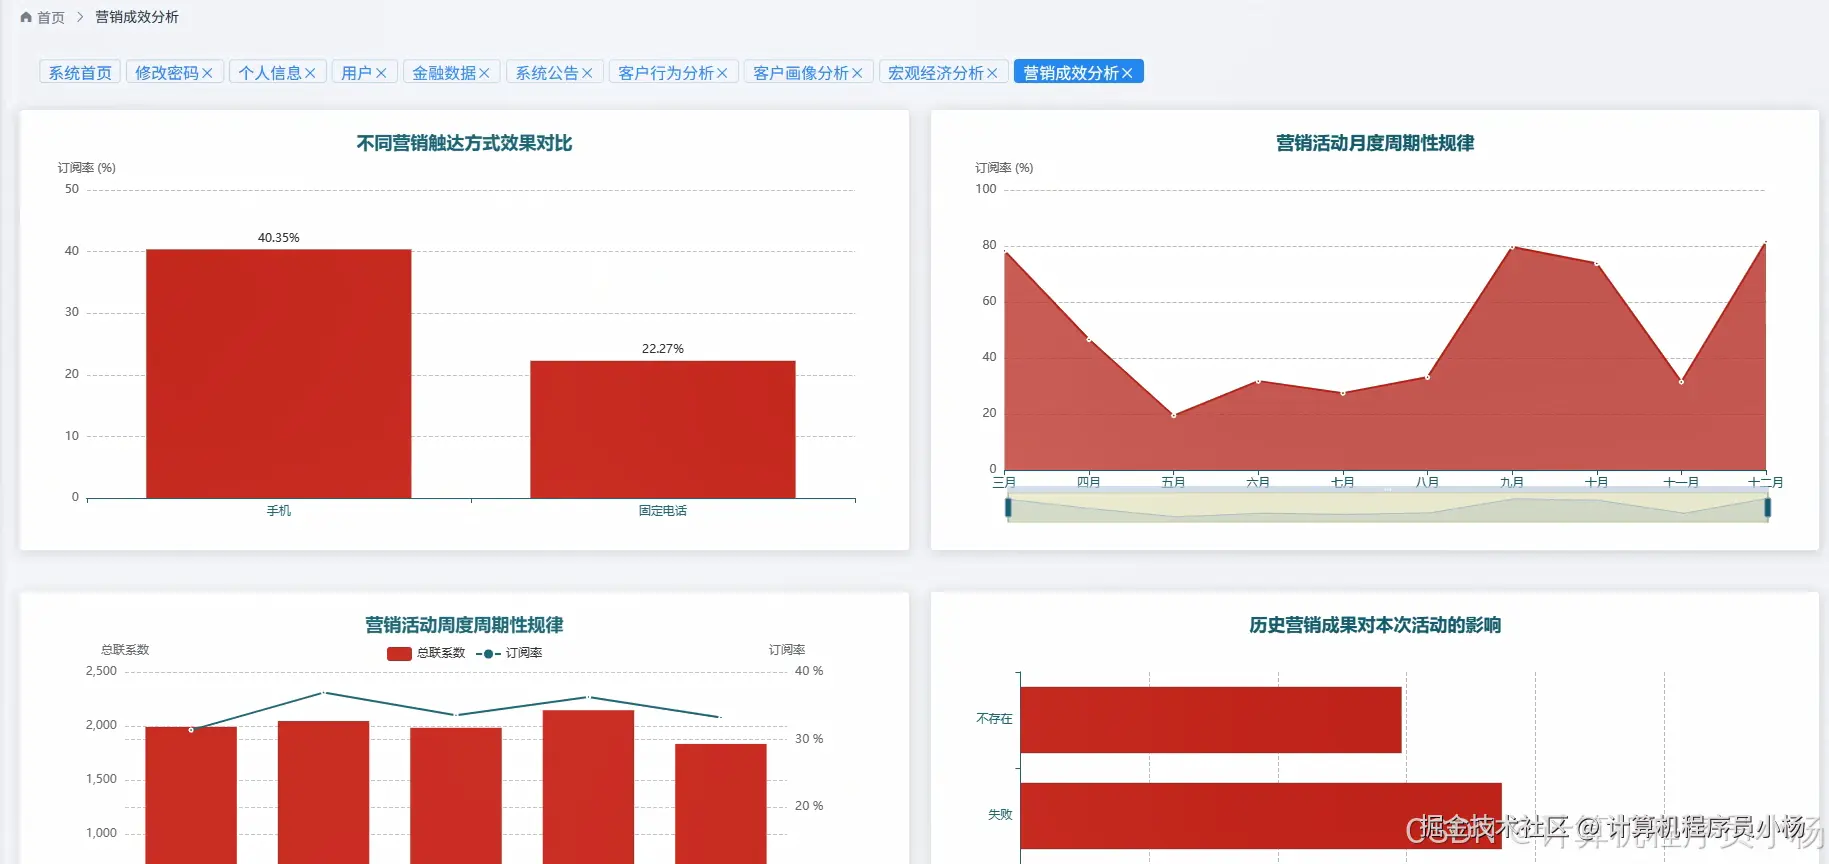Click the 手机 bar at 40.35%
This screenshot has height=864, width=1829.
pyautogui.click(x=278, y=373)
